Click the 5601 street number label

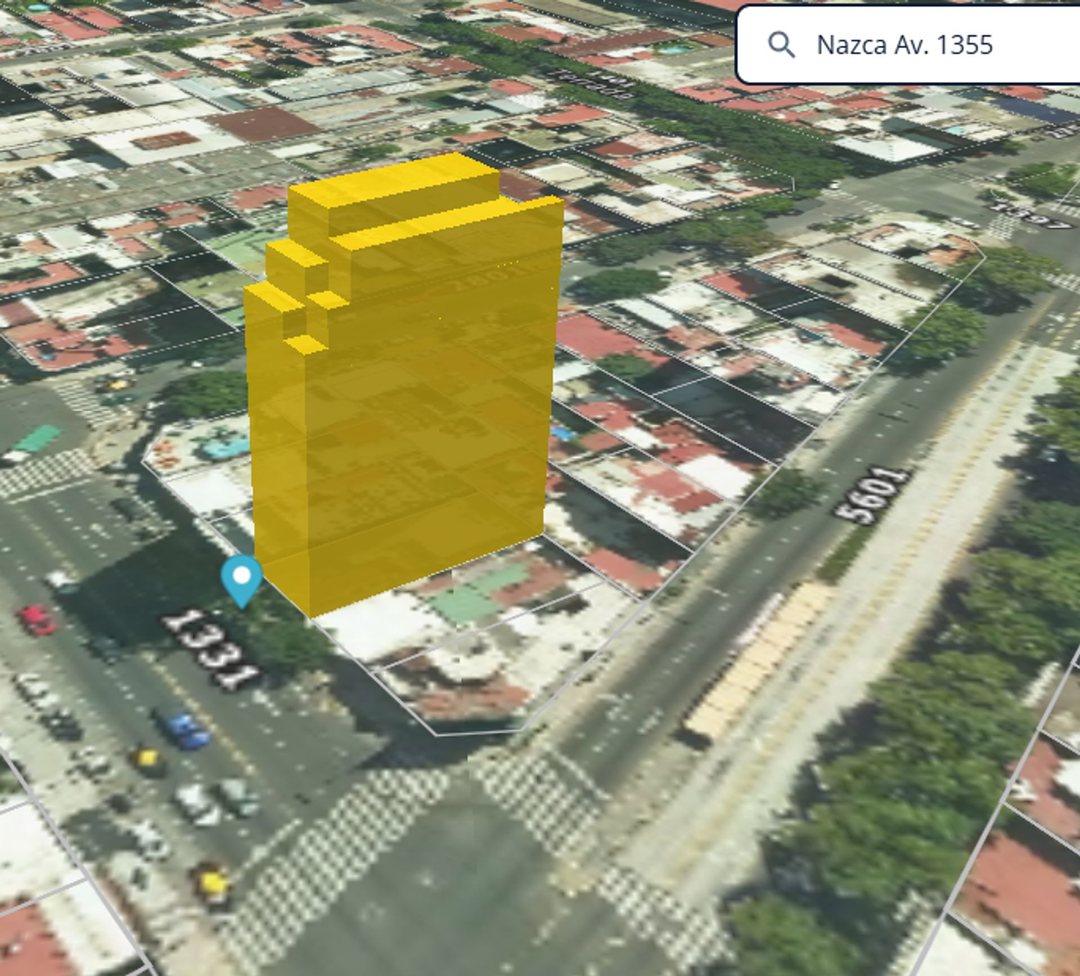873,495
